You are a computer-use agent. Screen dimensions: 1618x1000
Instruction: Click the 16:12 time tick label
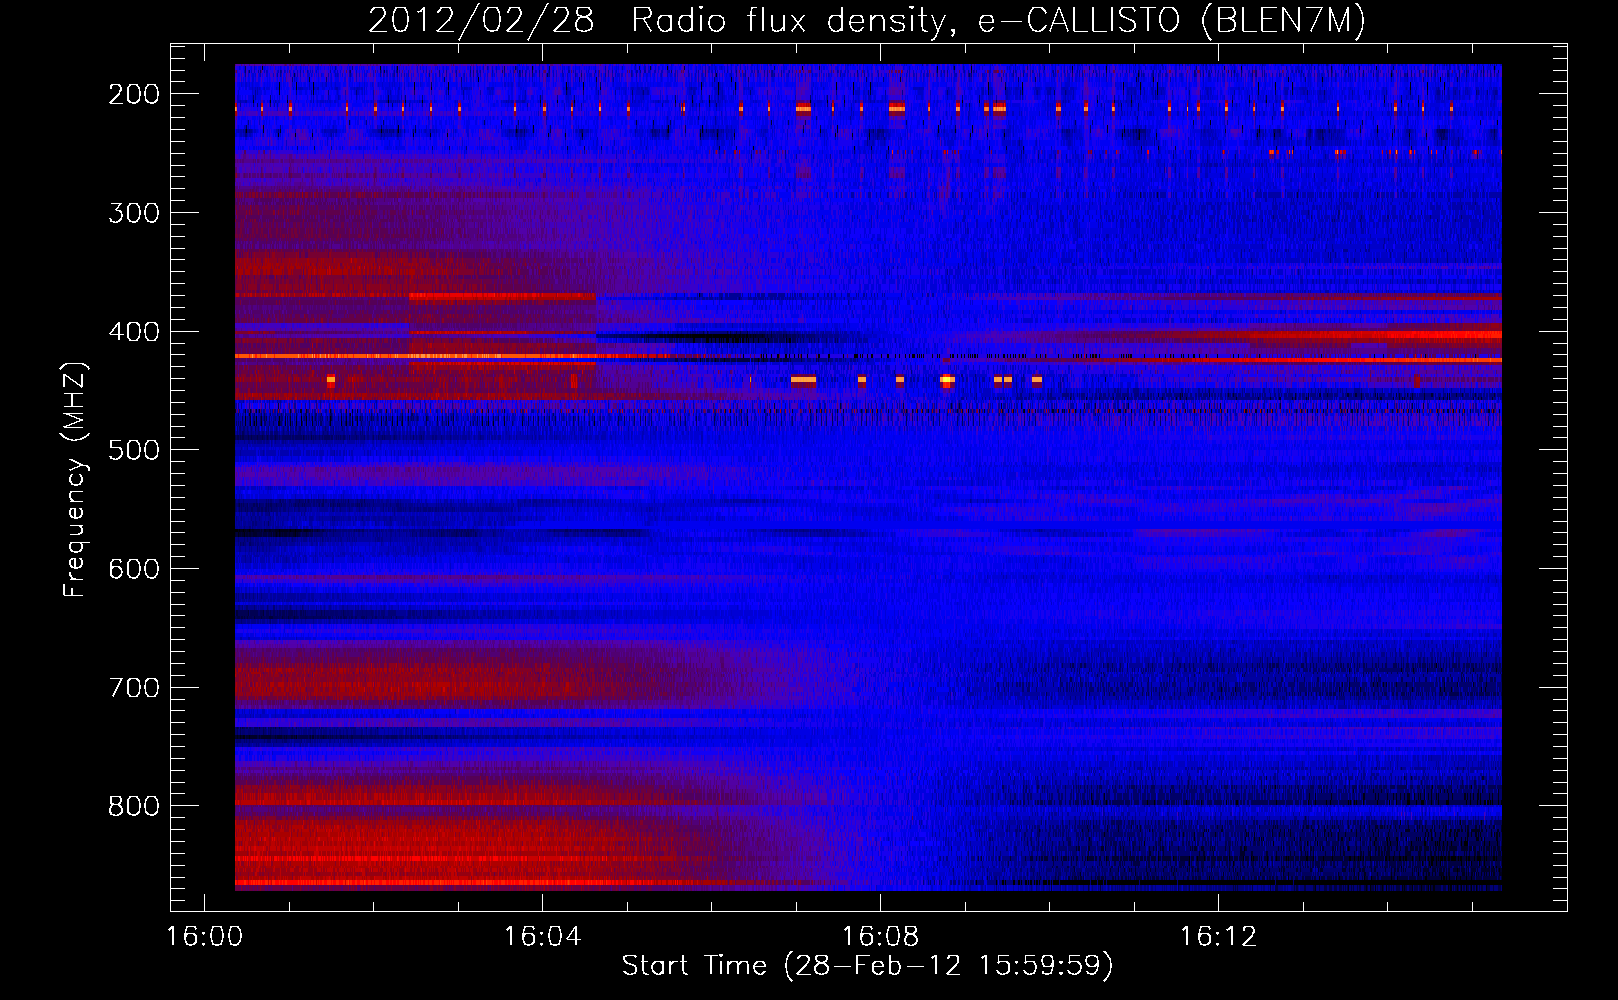click(x=1218, y=937)
